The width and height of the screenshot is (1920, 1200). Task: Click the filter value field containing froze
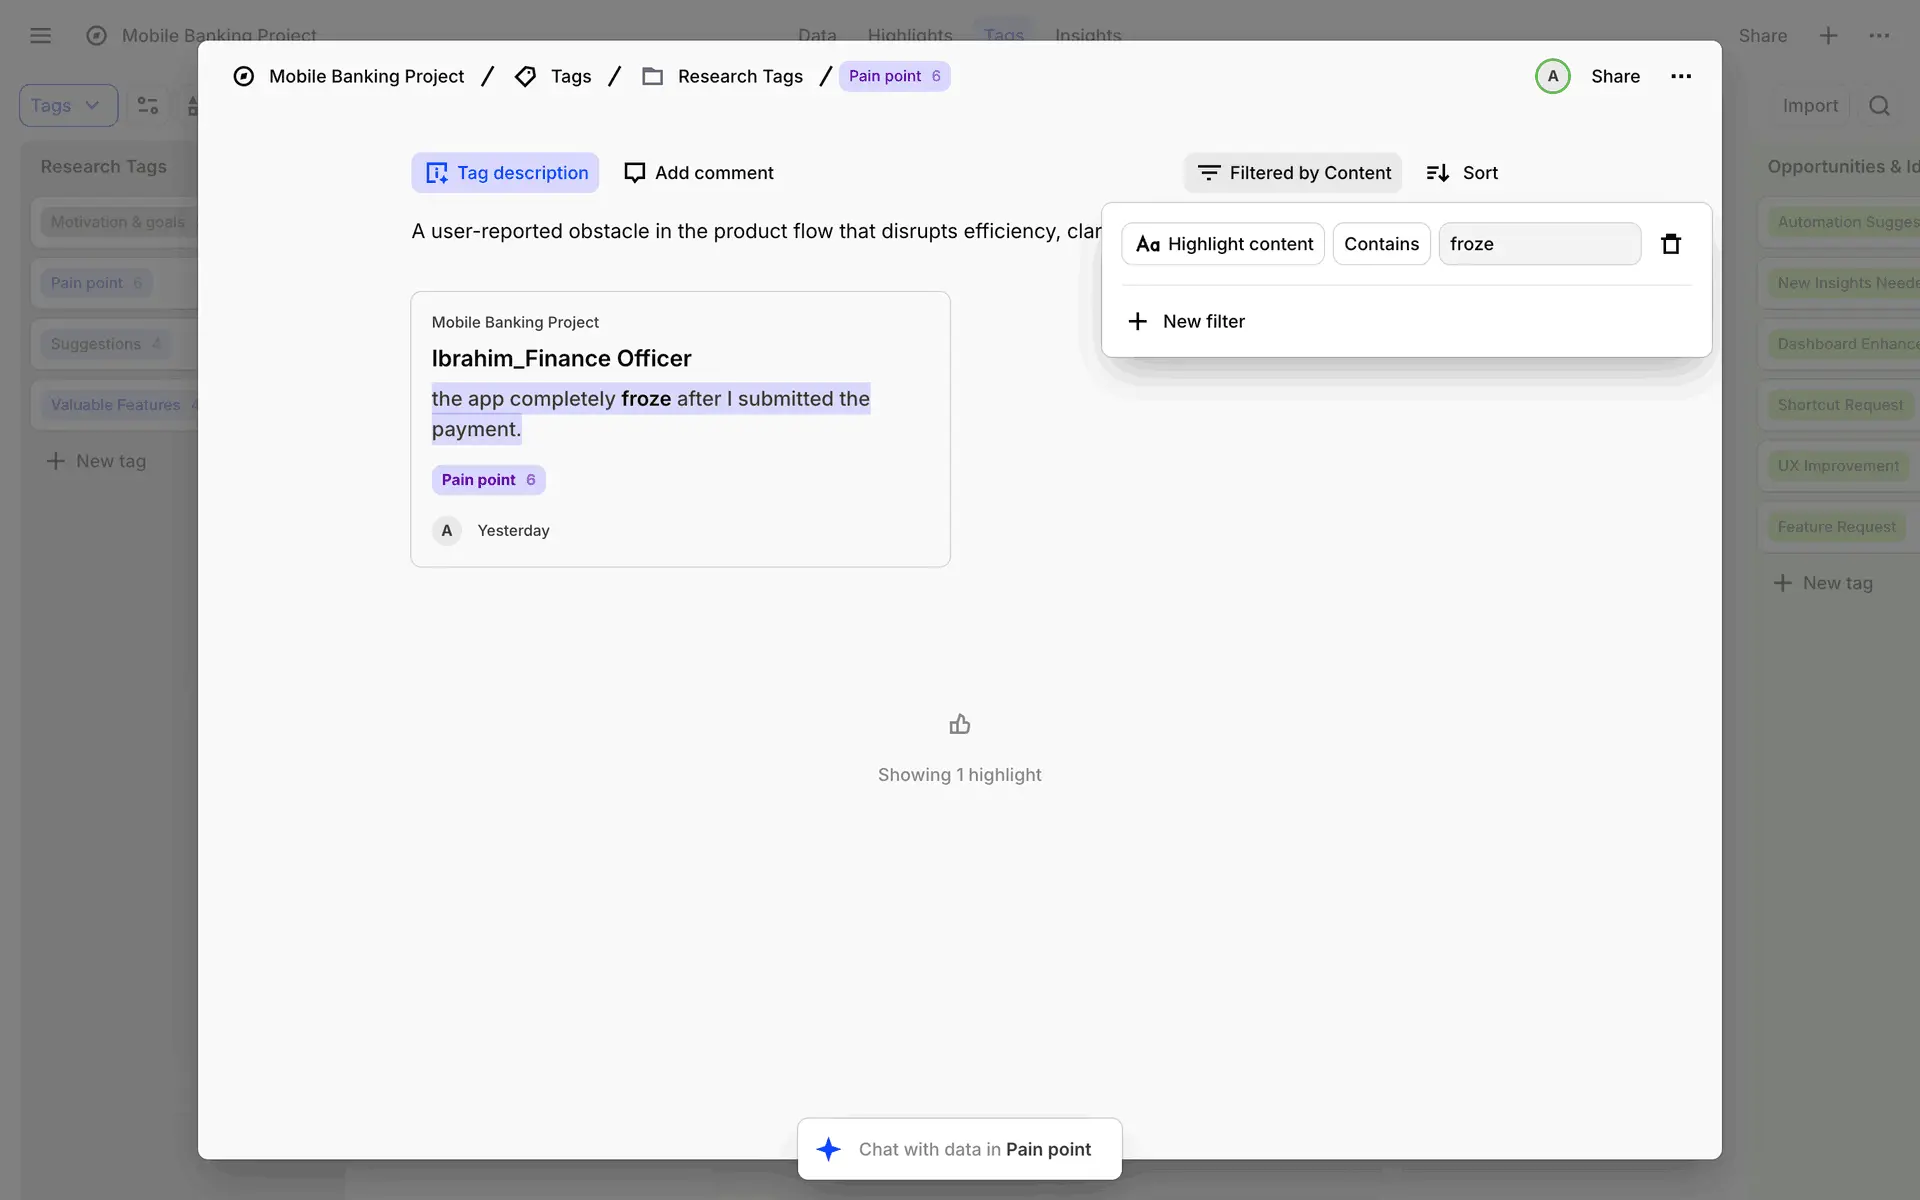1538,244
